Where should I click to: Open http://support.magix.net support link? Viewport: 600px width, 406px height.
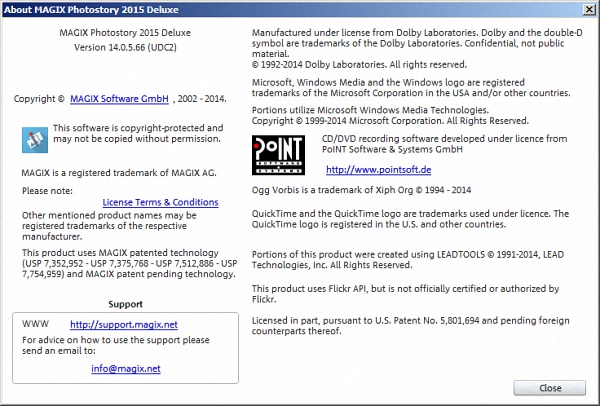click(124, 324)
